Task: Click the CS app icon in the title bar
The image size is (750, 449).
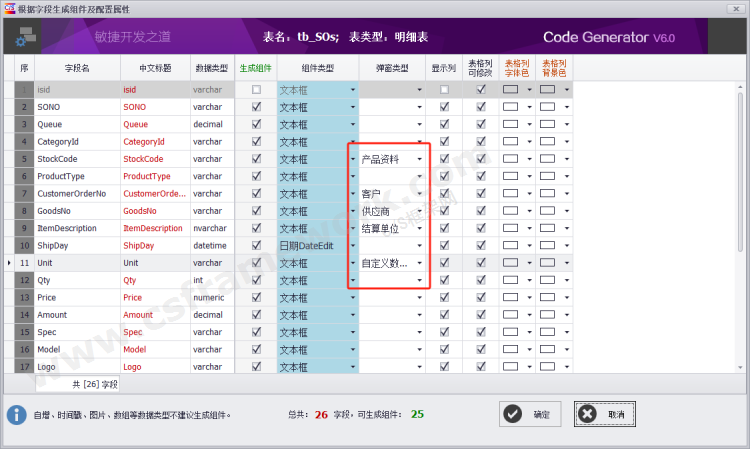Action: coord(10,8)
